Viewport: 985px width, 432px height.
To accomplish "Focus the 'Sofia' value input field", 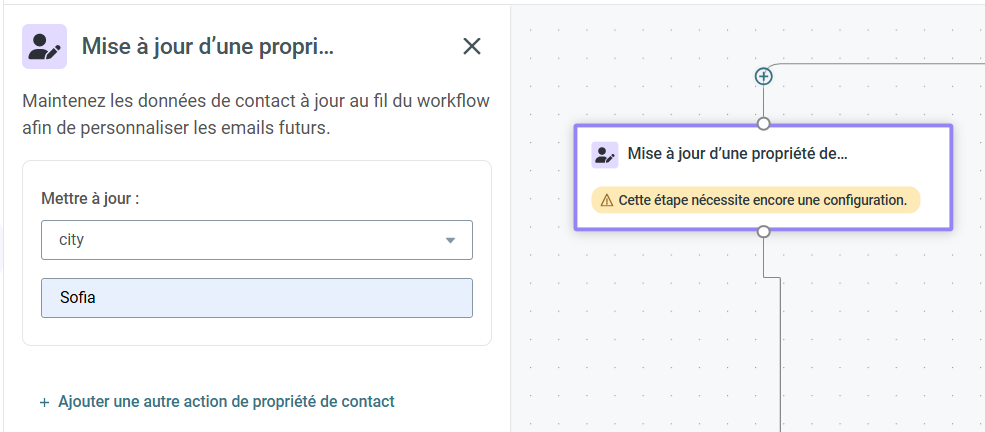I will tap(257, 298).
